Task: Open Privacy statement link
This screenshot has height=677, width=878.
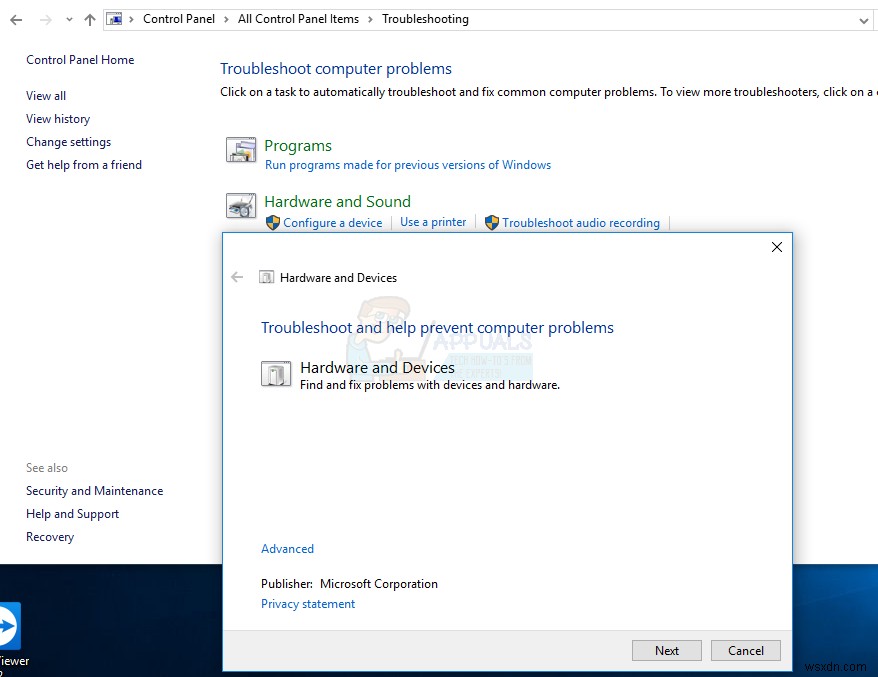Action: (308, 604)
